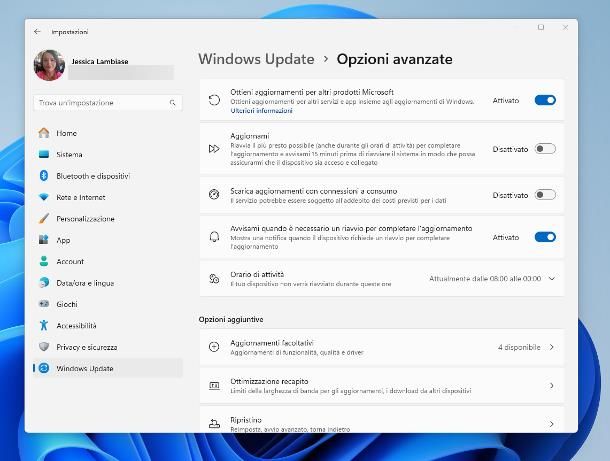610x461 pixels.
Task: Click the Privacy e sicurezza shield icon
Action: point(44,347)
